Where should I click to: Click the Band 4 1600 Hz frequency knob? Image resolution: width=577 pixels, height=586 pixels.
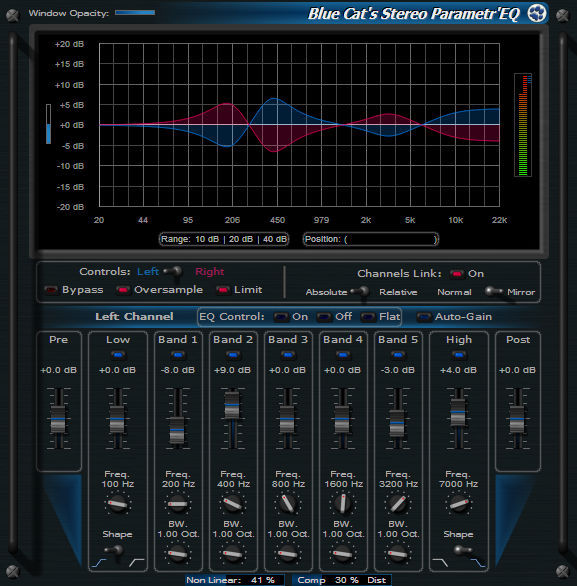[x=343, y=504]
